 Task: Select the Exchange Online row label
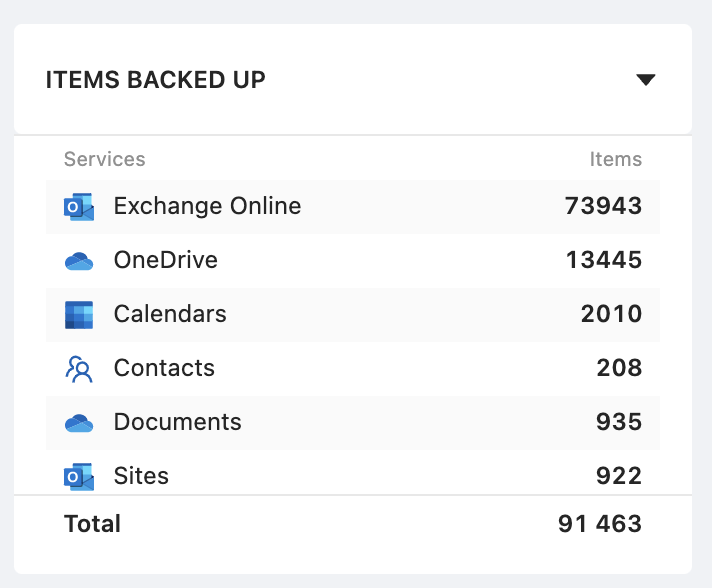tap(207, 206)
